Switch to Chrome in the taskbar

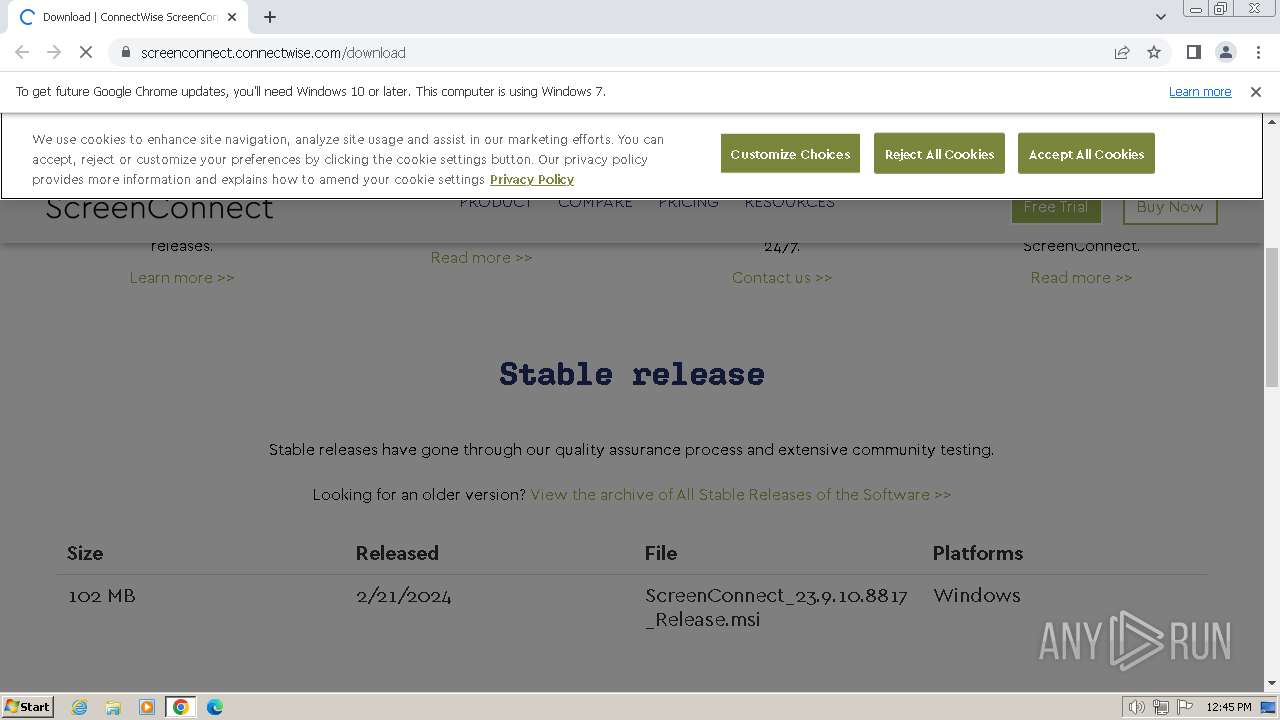click(181, 707)
